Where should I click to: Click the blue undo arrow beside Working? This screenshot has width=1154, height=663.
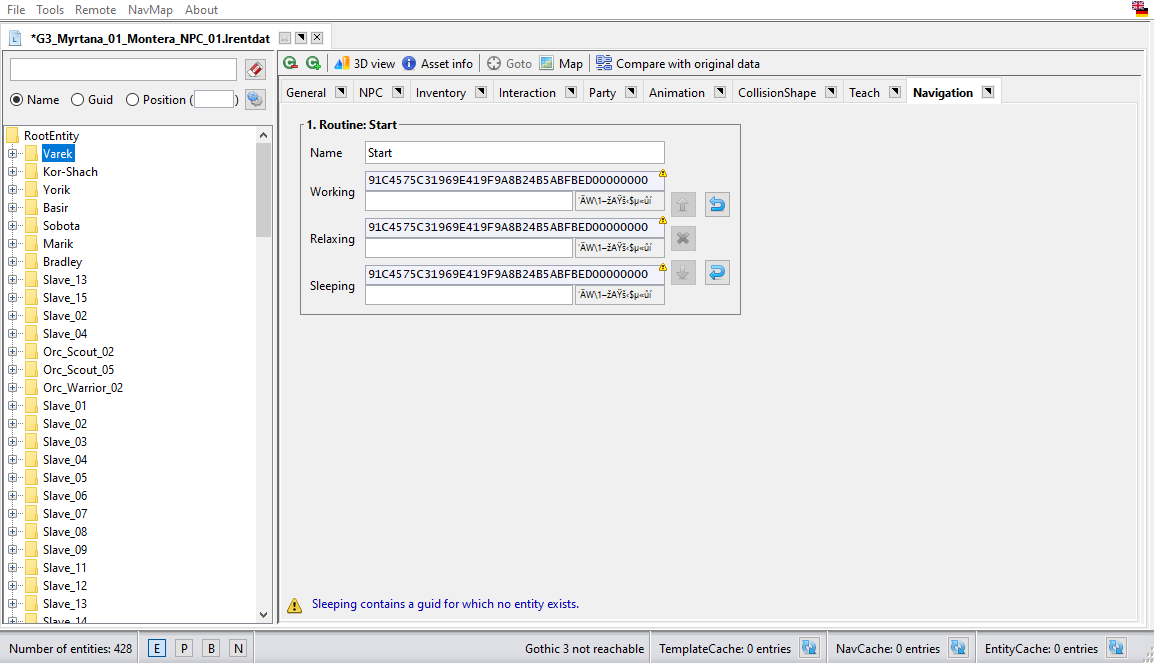coord(717,205)
